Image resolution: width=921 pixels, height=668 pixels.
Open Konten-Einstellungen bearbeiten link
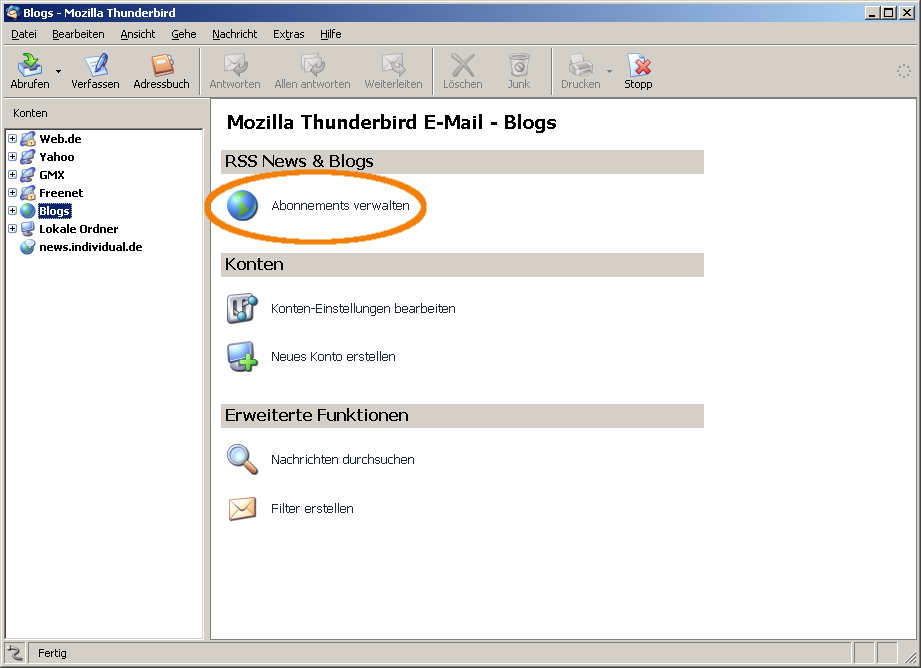(363, 308)
